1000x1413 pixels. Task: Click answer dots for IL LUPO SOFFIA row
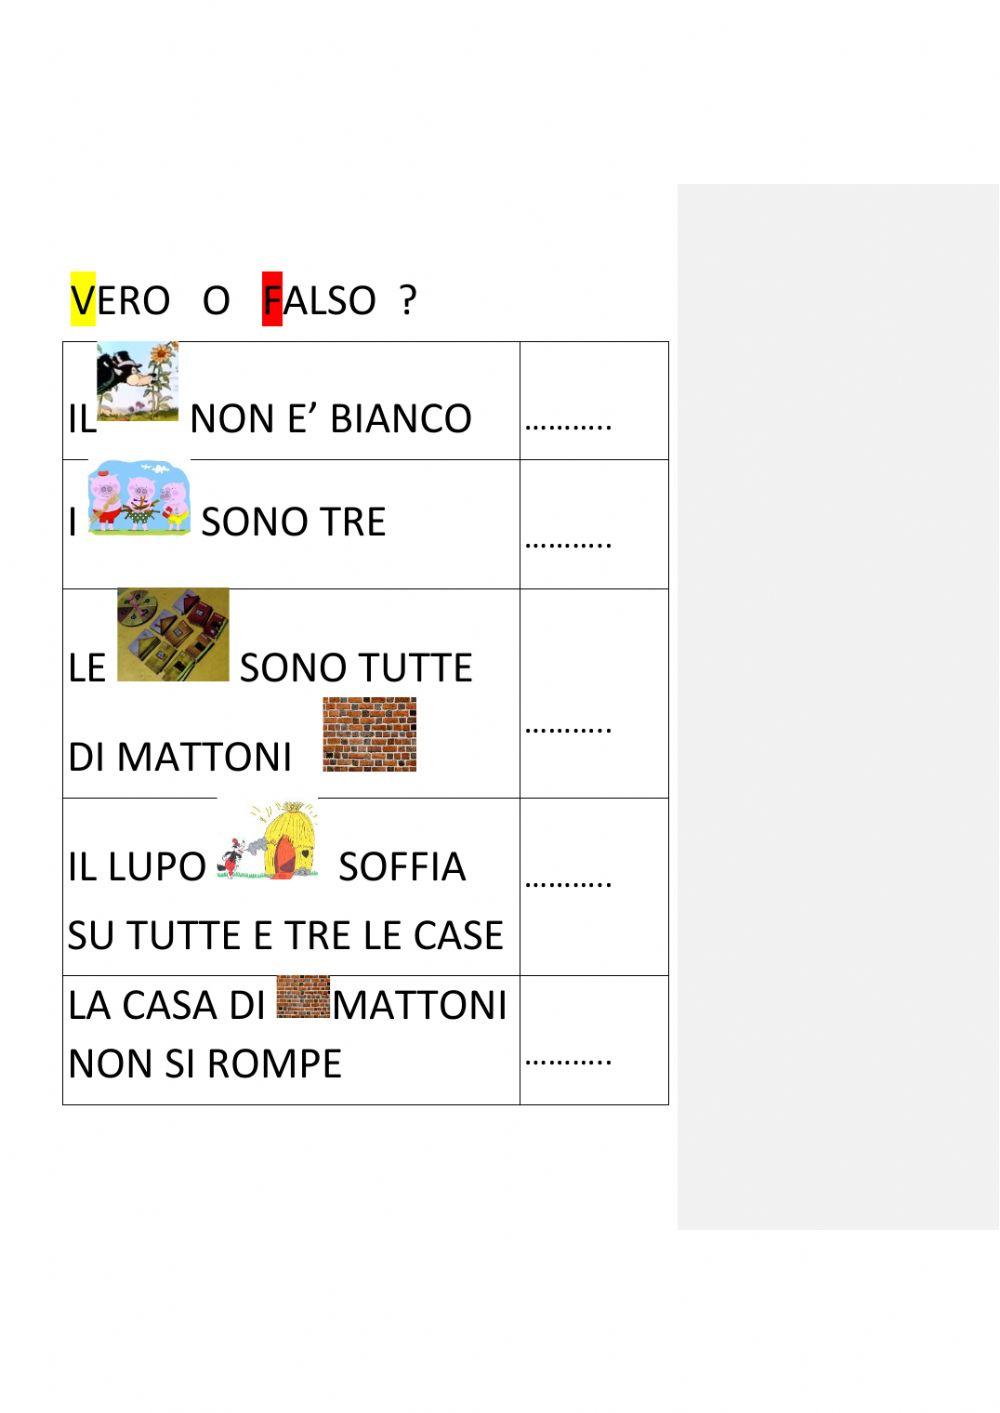point(568,882)
